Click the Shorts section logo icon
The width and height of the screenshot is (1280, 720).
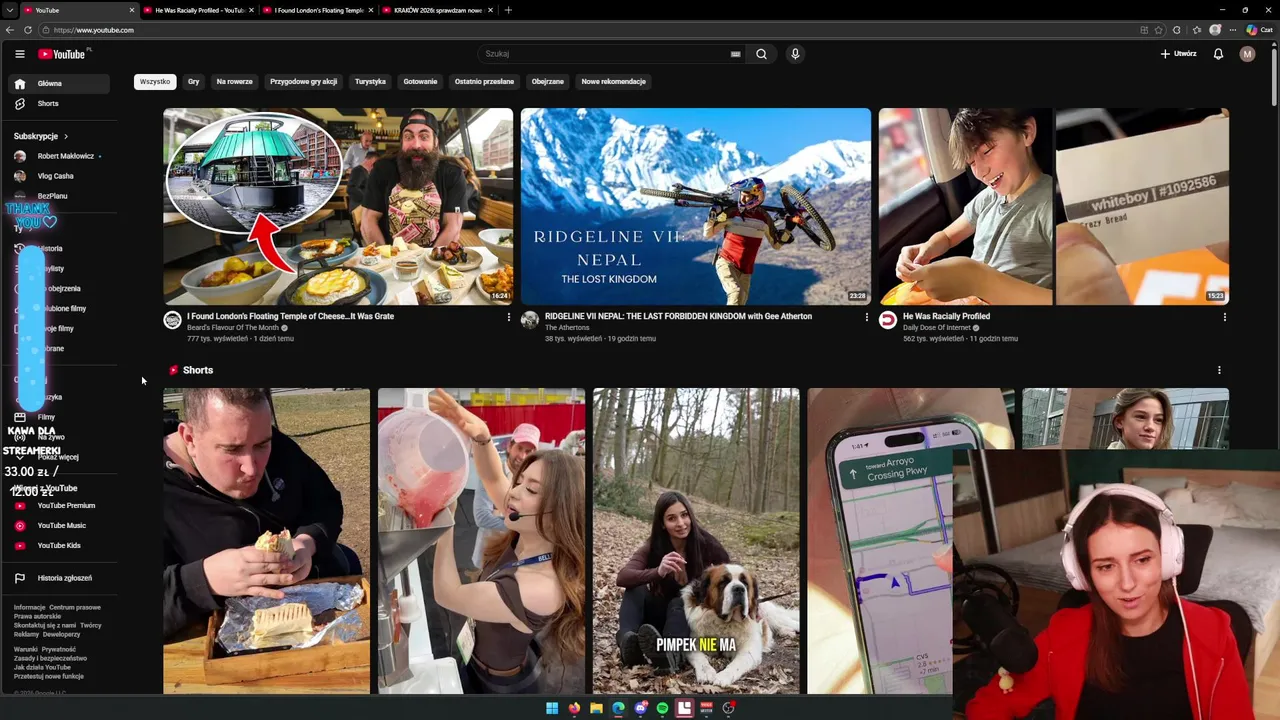click(x=173, y=370)
